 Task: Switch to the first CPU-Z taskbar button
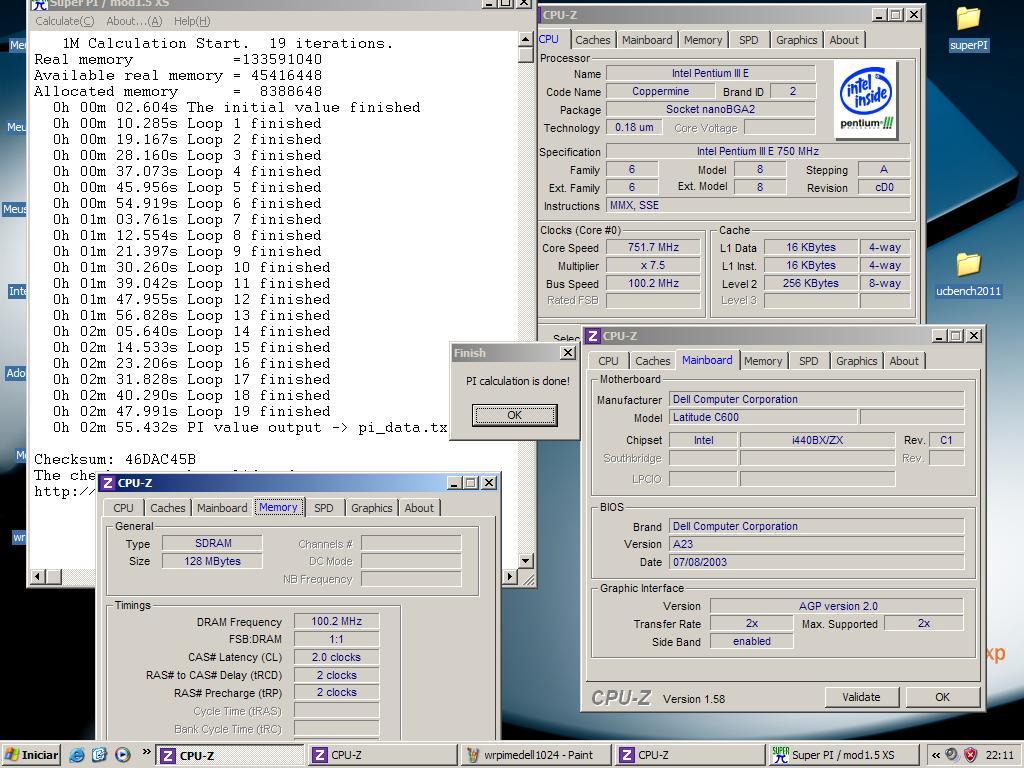coord(229,755)
